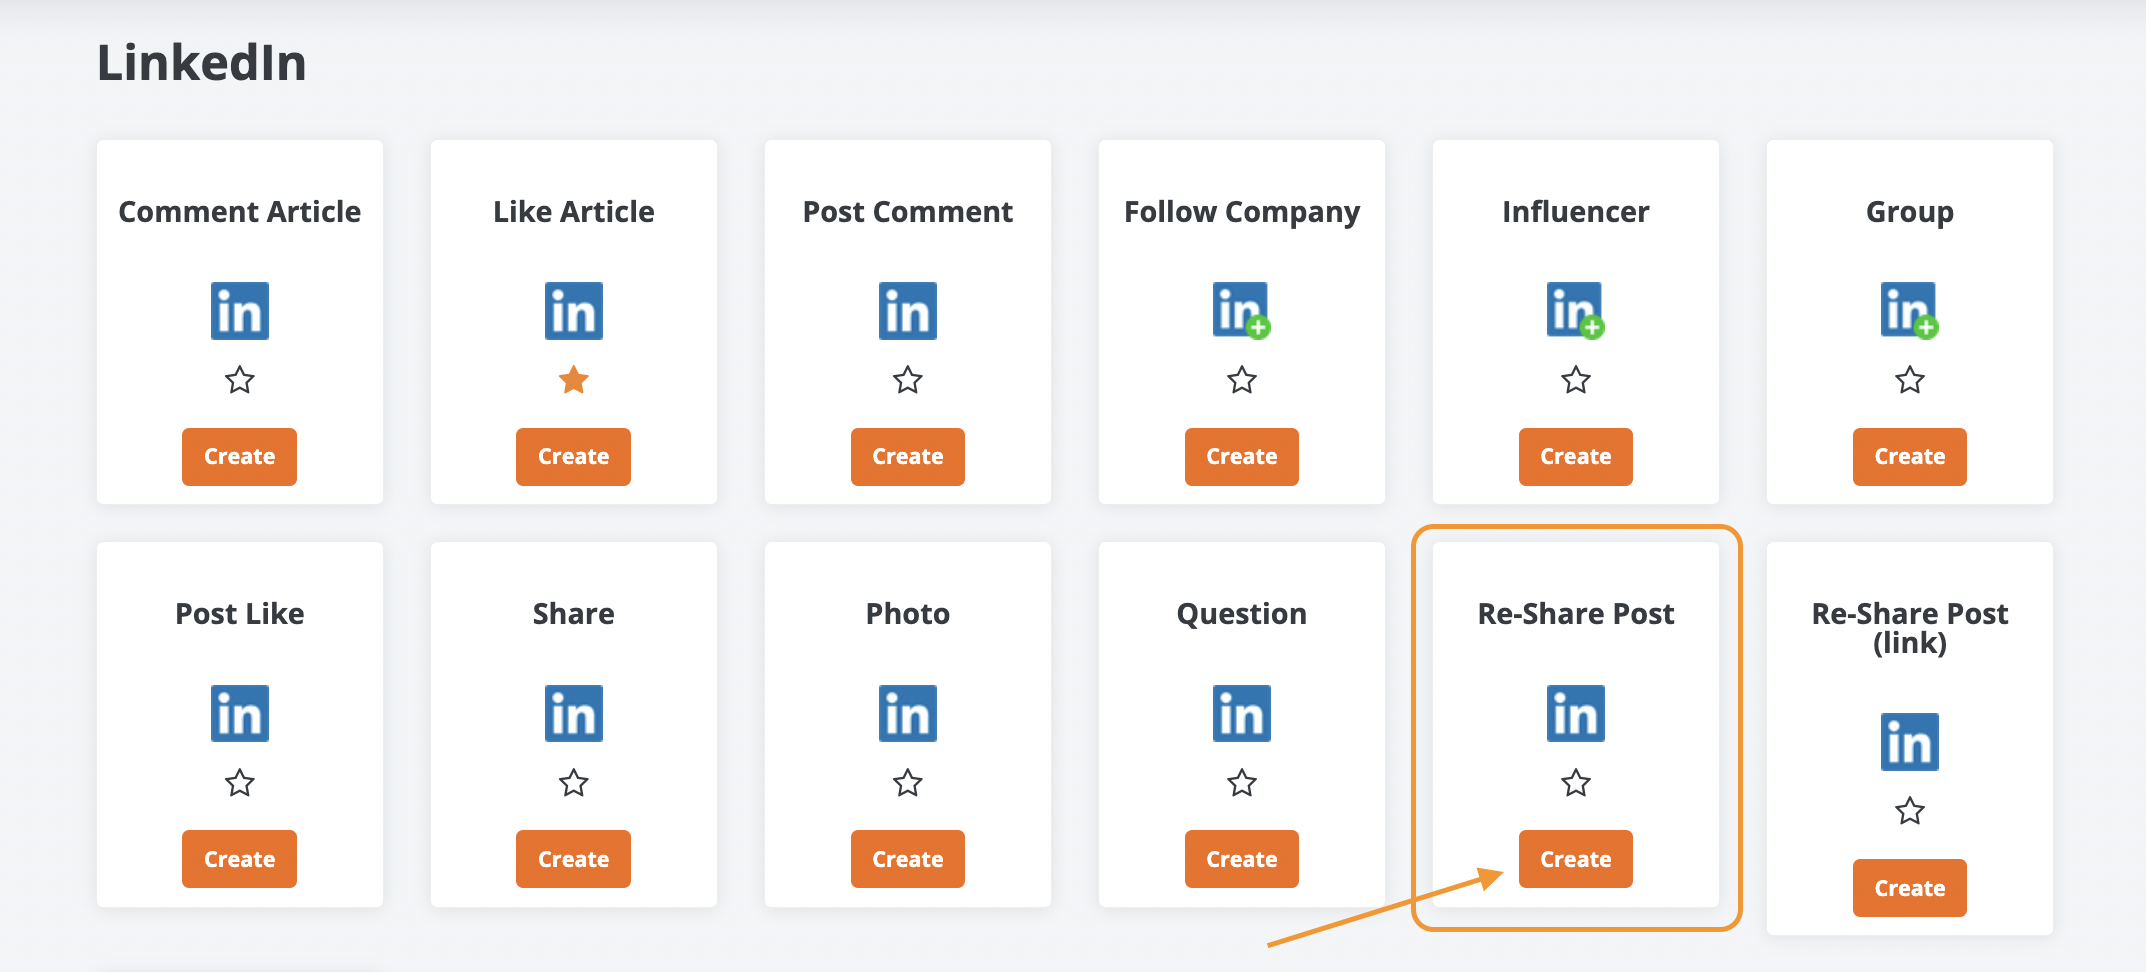Click the LinkedIn icon on Comment Article card
This screenshot has height=972, width=2146.
click(240, 311)
